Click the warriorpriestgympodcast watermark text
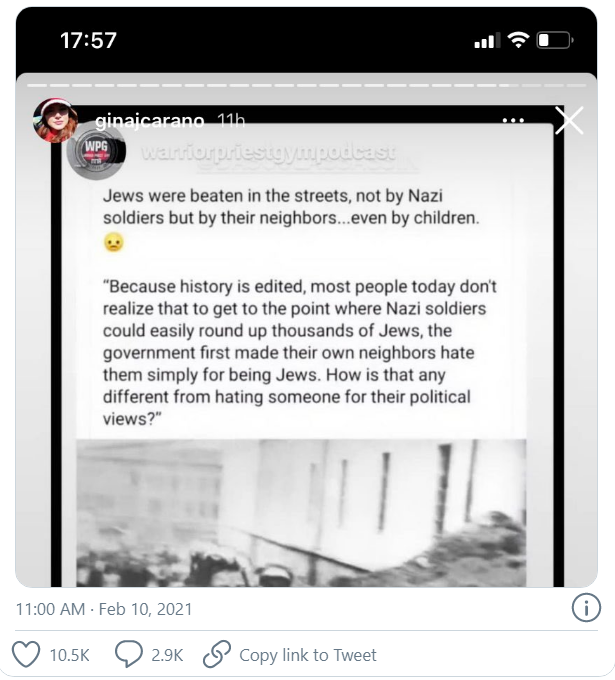Viewport: 615px width, 680px height. (x=268, y=153)
